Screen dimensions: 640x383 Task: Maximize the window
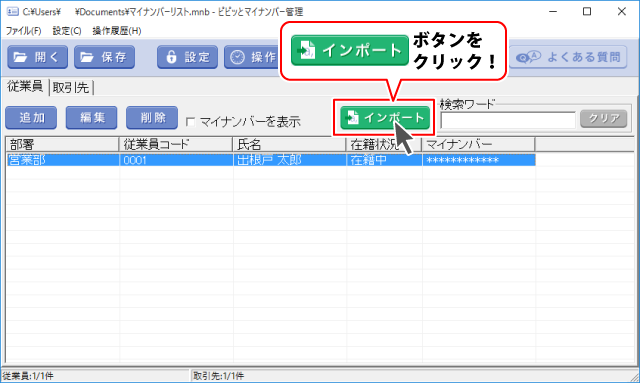(x=587, y=11)
